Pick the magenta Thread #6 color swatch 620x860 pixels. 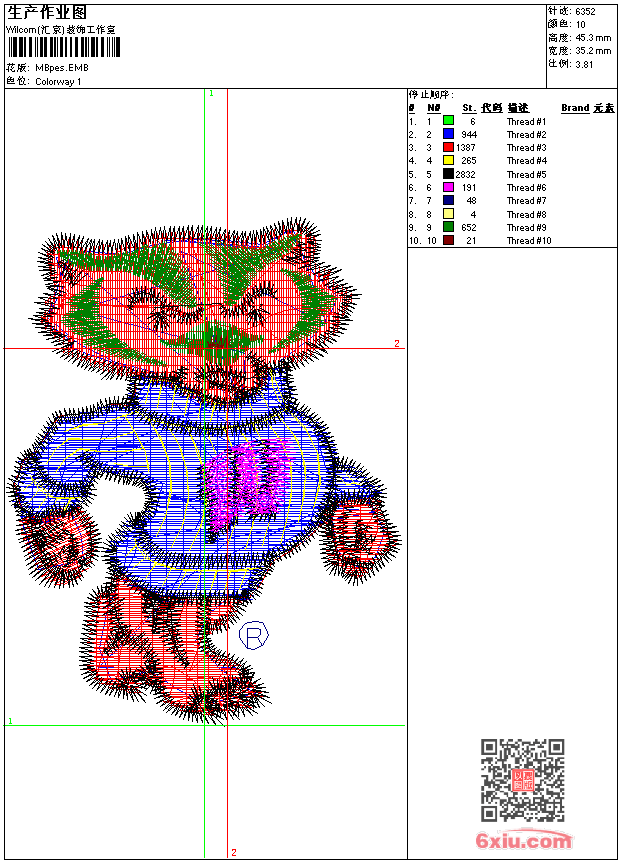point(448,187)
